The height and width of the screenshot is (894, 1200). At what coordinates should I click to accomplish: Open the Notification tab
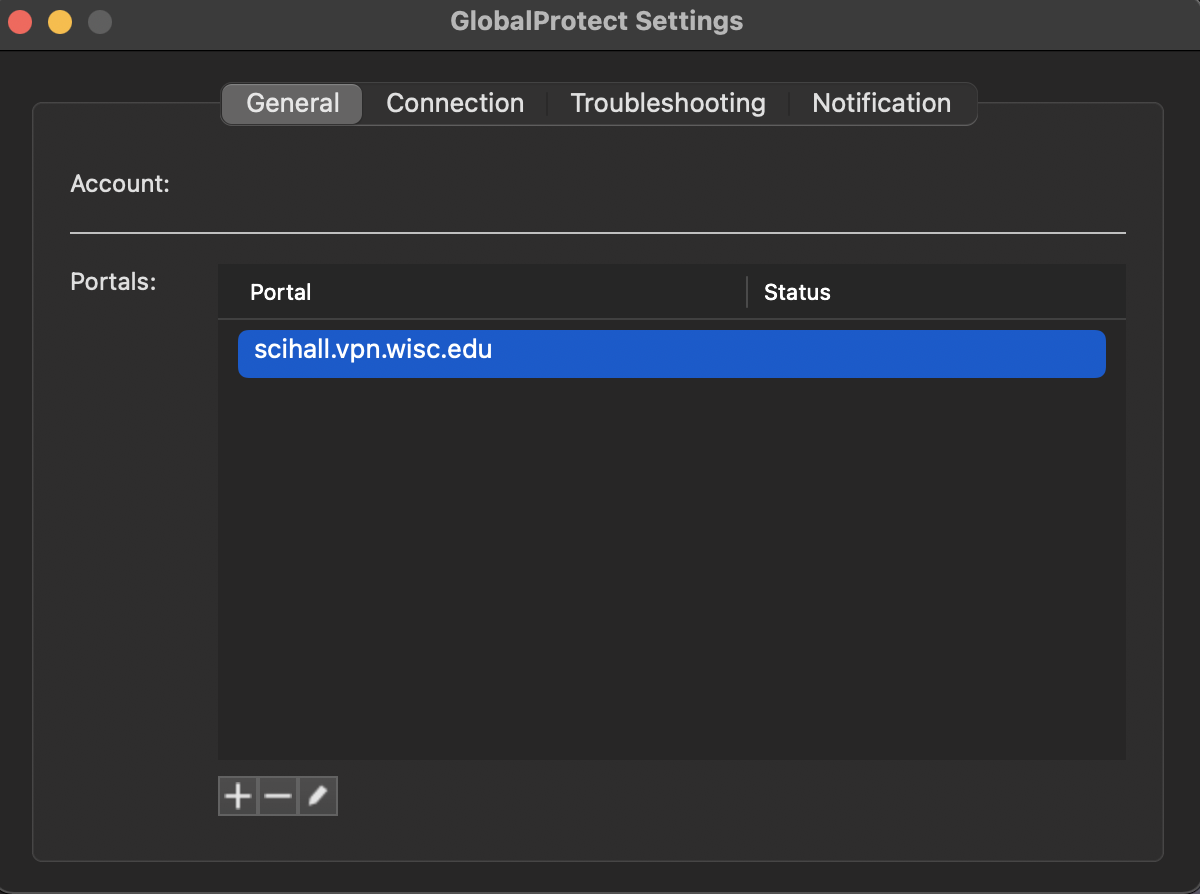[881, 103]
